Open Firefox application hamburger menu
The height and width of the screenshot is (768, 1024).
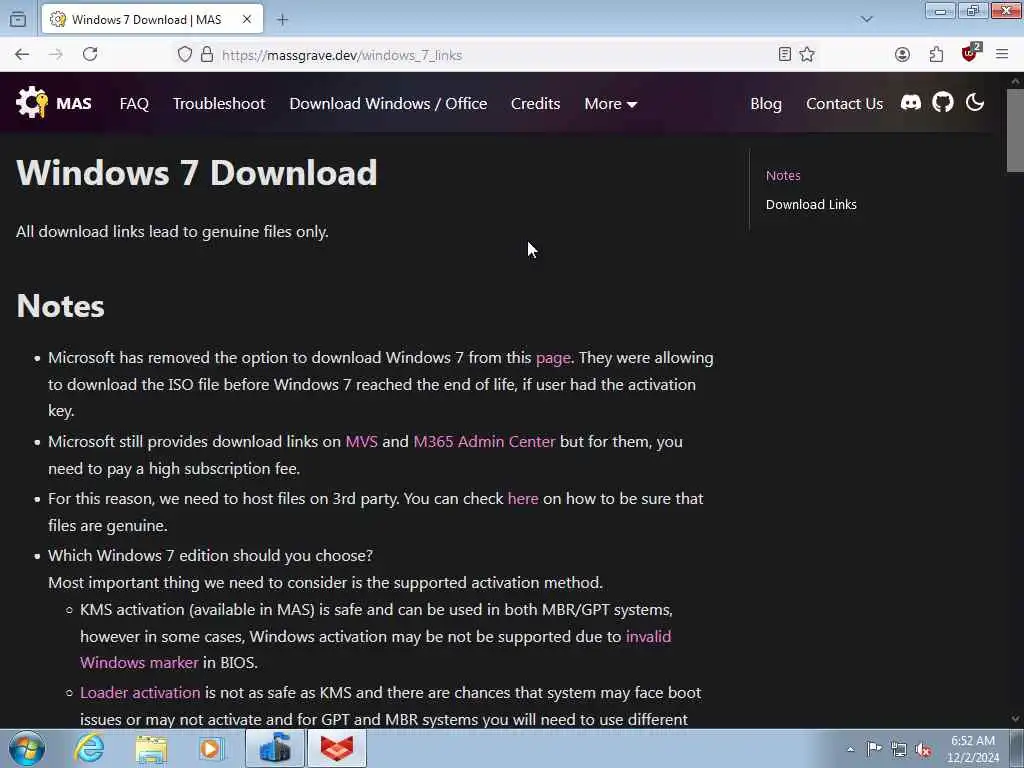coord(1002,54)
